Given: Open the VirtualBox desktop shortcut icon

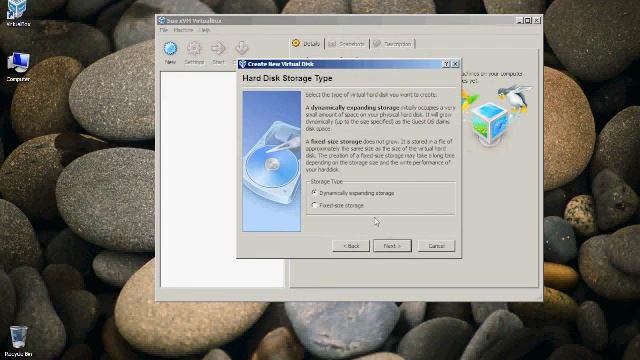Looking at the screenshot, I should [18, 13].
